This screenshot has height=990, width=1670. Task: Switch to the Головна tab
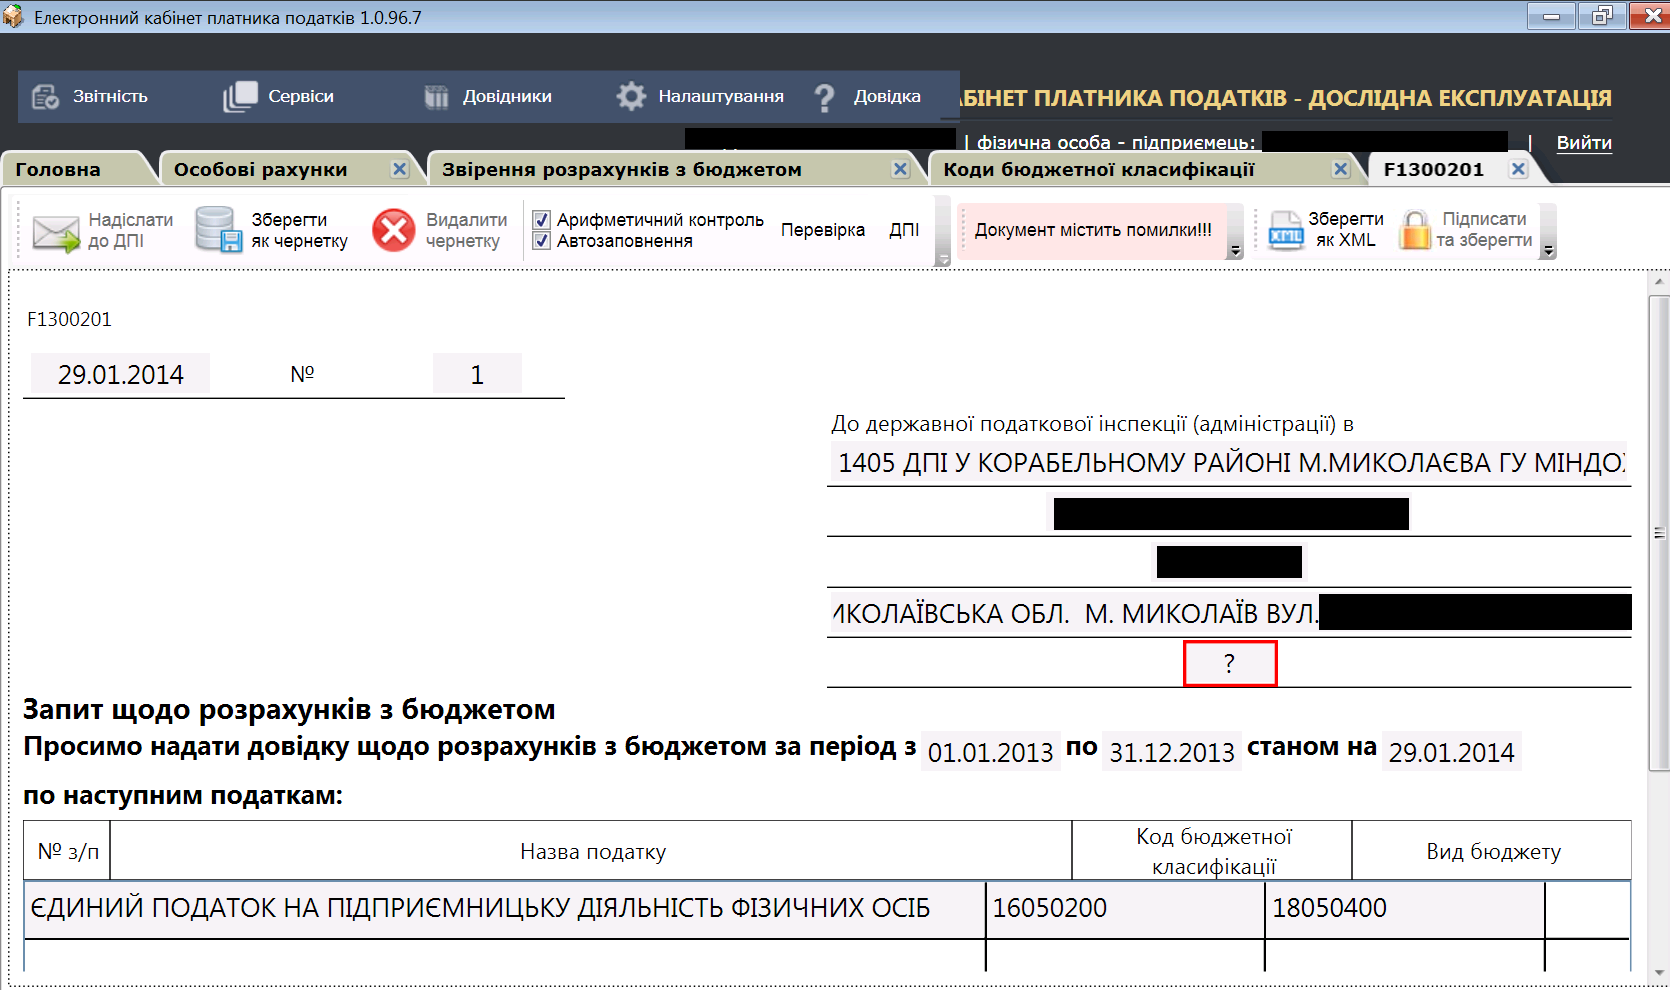pyautogui.click(x=58, y=170)
